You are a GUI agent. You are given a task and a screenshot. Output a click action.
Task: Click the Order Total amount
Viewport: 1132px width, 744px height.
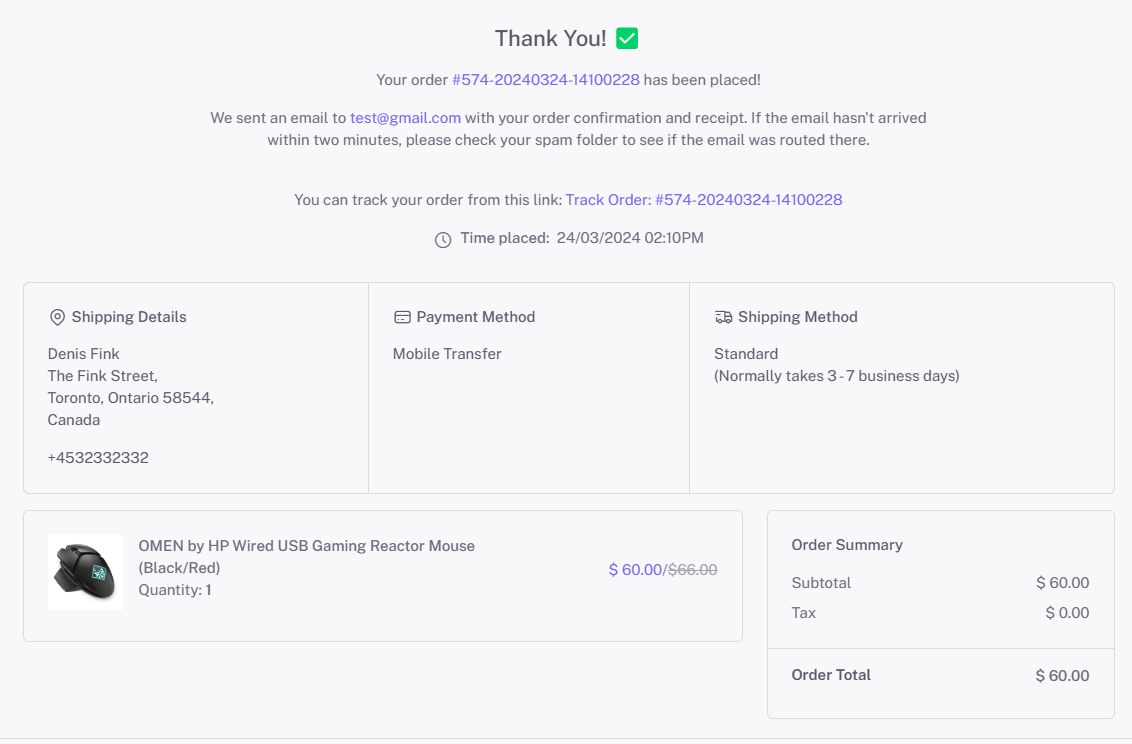coord(1062,676)
